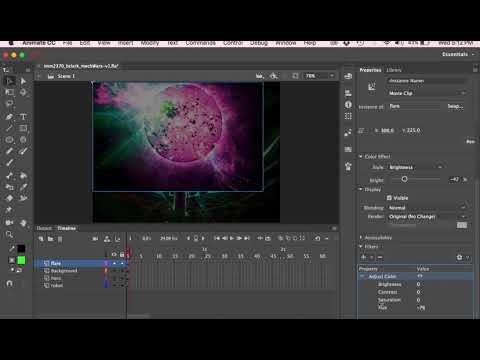
Task: Click the Remove Filter minus icon
Action: click(x=380, y=257)
